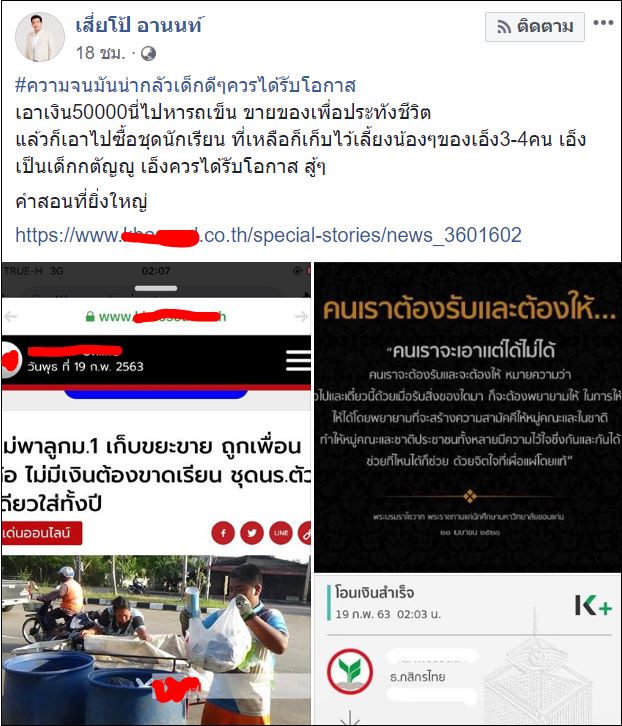Viewport: 622px width, 726px height.
Task: Click the Twitter share round icon
Action: (252, 533)
